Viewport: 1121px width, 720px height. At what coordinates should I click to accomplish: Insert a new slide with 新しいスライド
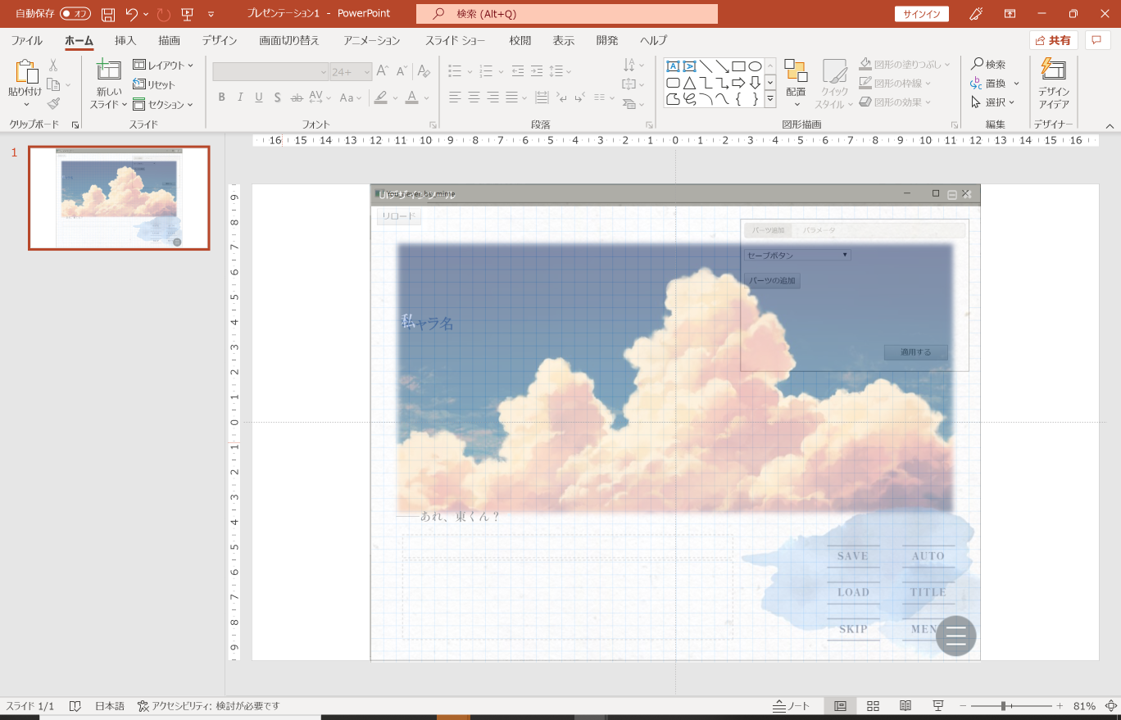[108, 70]
